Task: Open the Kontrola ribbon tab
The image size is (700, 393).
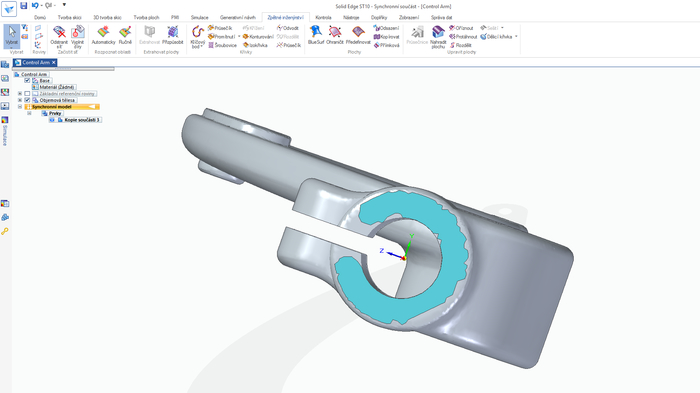Action: pyautogui.click(x=323, y=17)
